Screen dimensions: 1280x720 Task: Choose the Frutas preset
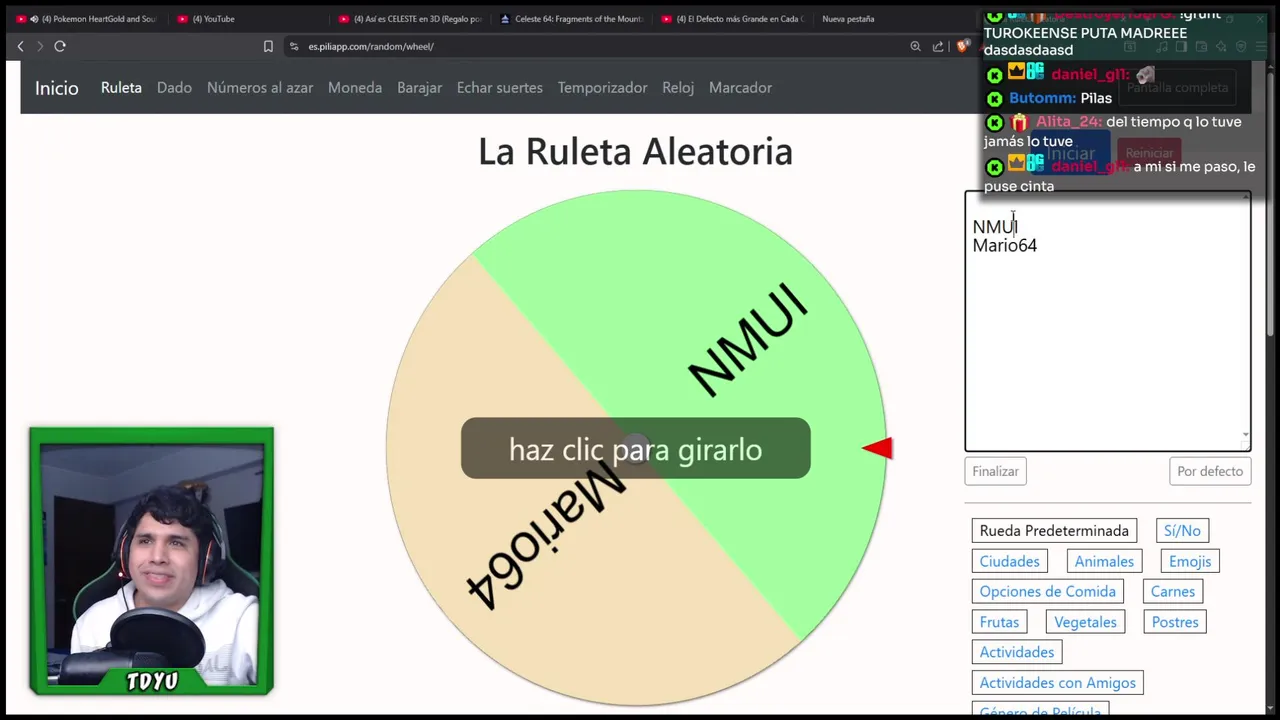pyautogui.click(x=999, y=622)
